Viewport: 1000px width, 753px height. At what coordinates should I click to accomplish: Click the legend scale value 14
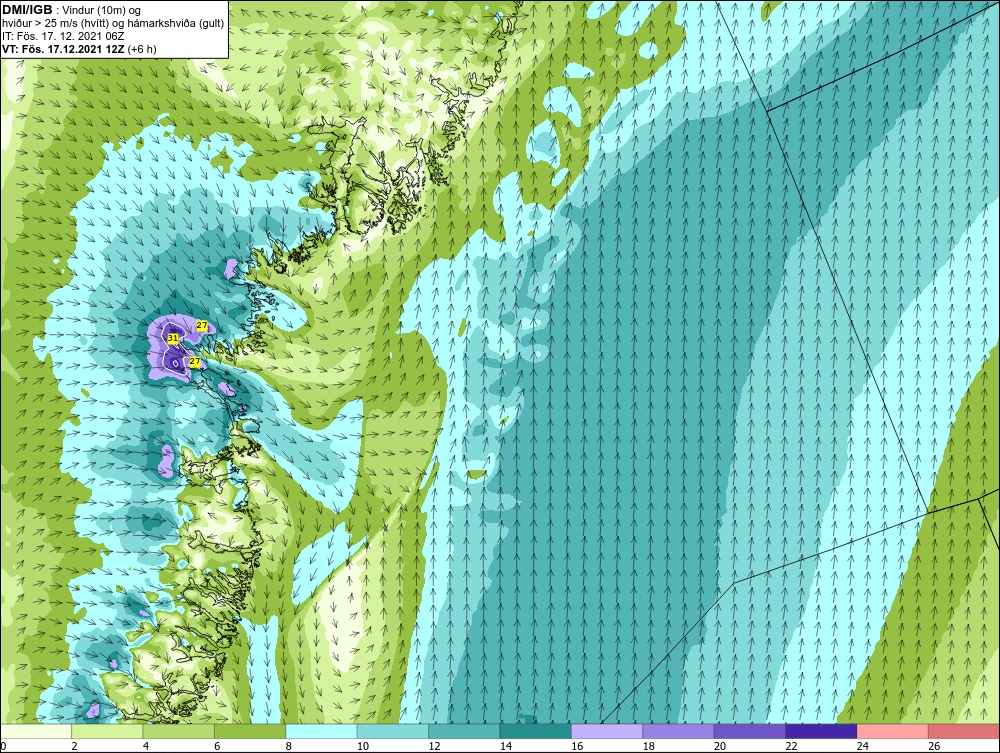pyautogui.click(x=506, y=746)
